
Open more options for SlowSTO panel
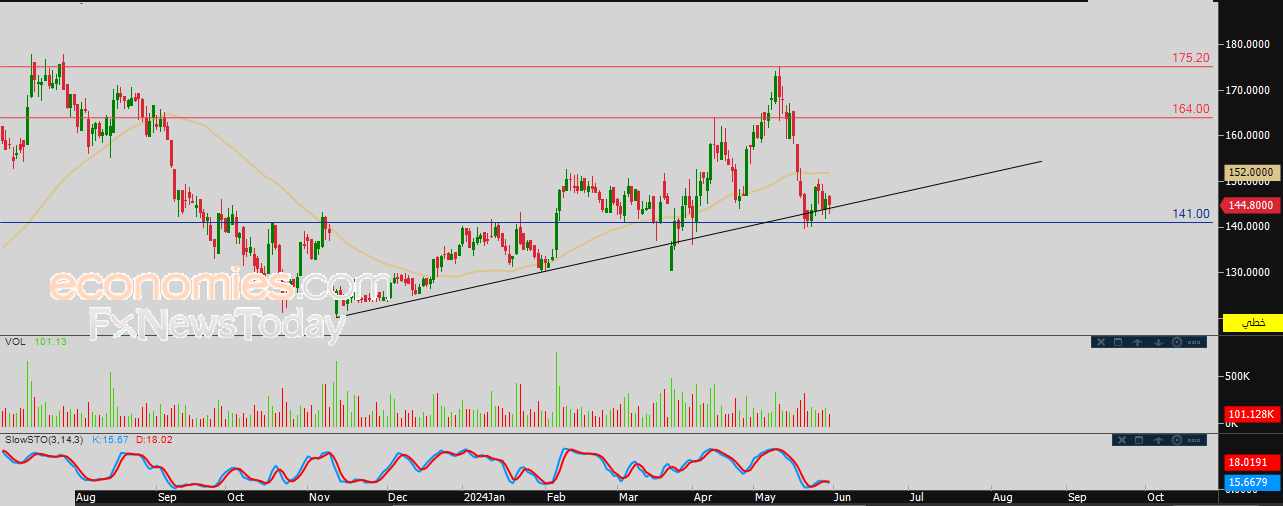pyautogui.click(x=1195, y=440)
